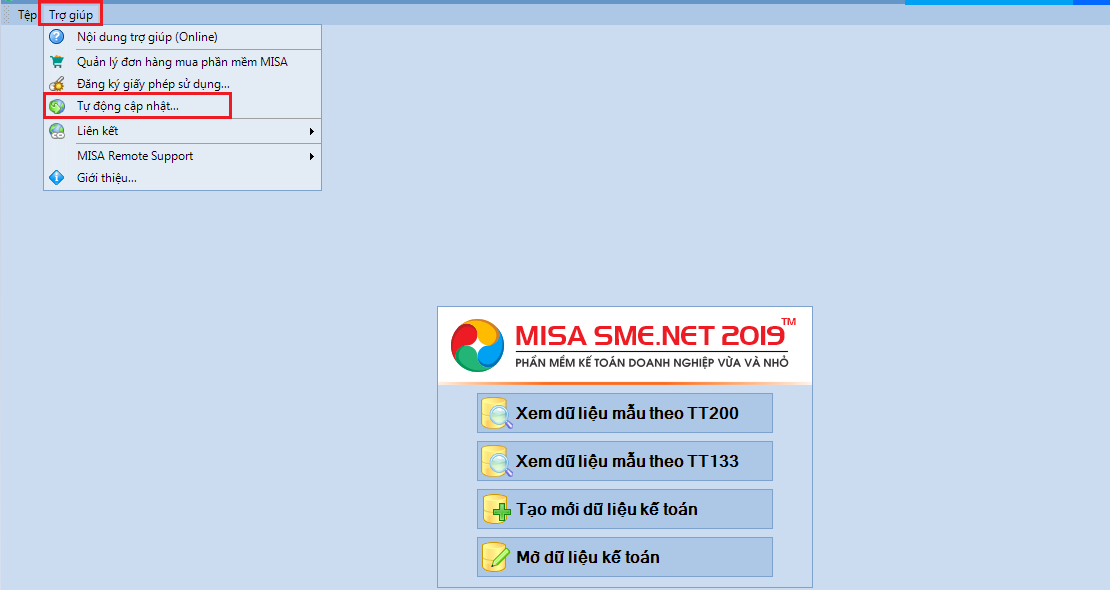
Task: Open MISA Remote Support menu entry
Action: click(183, 156)
